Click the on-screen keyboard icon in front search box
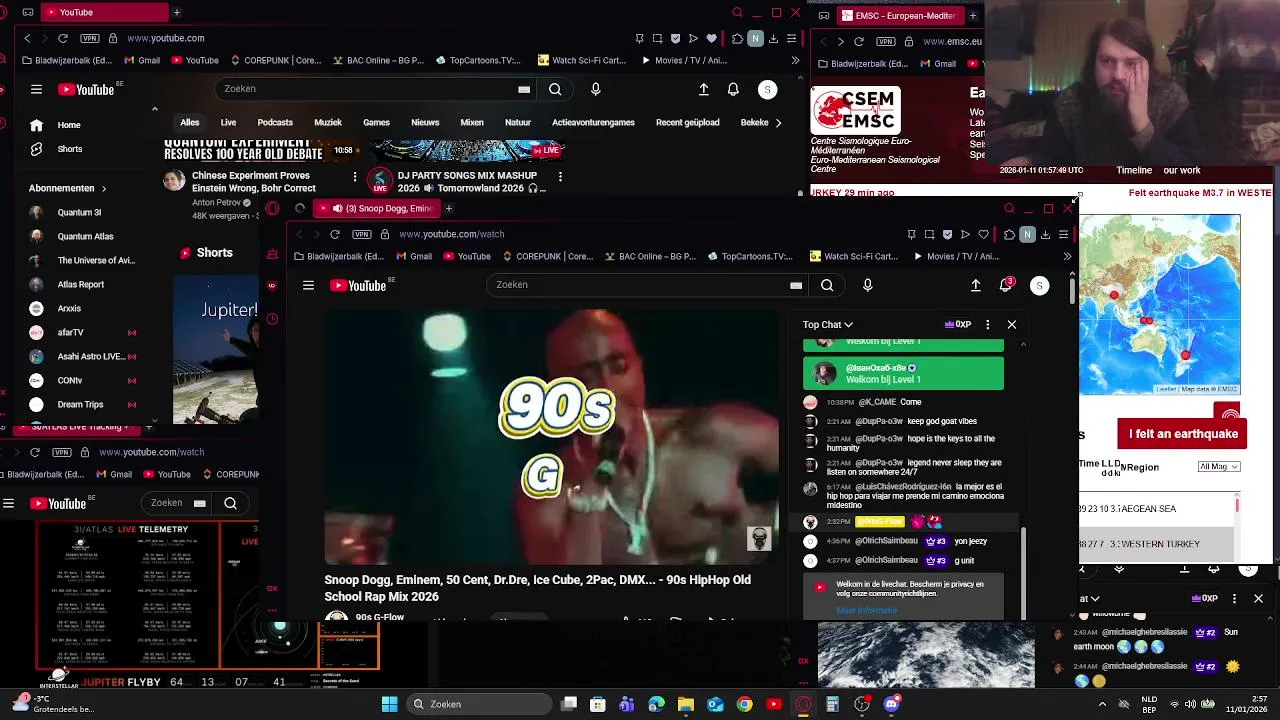This screenshot has height=720, width=1280. [796, 285]
